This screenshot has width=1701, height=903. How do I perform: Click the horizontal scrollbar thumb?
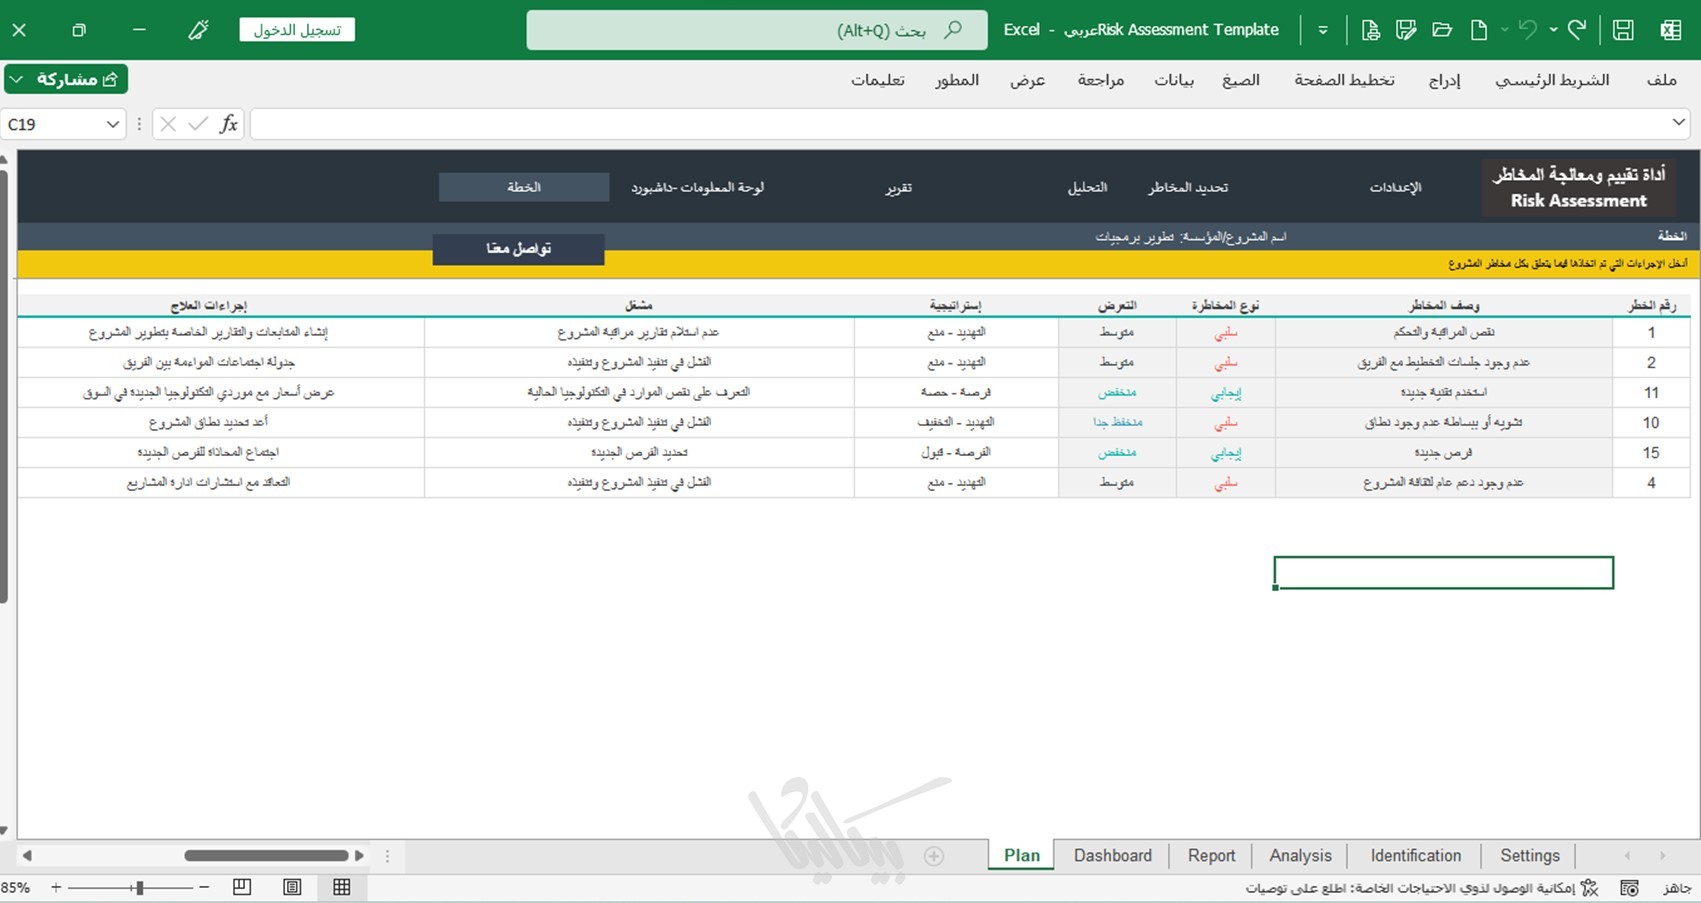[266, 856]
